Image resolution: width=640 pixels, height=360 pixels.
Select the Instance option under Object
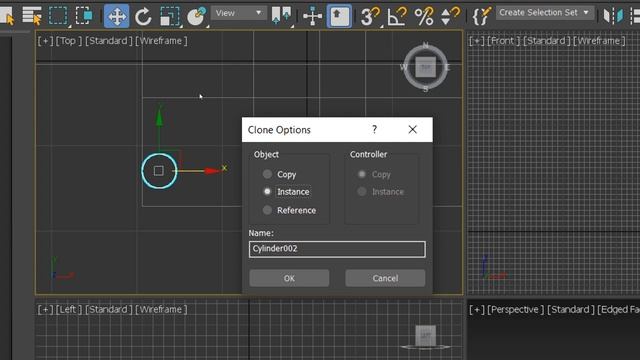pos(286,191)
